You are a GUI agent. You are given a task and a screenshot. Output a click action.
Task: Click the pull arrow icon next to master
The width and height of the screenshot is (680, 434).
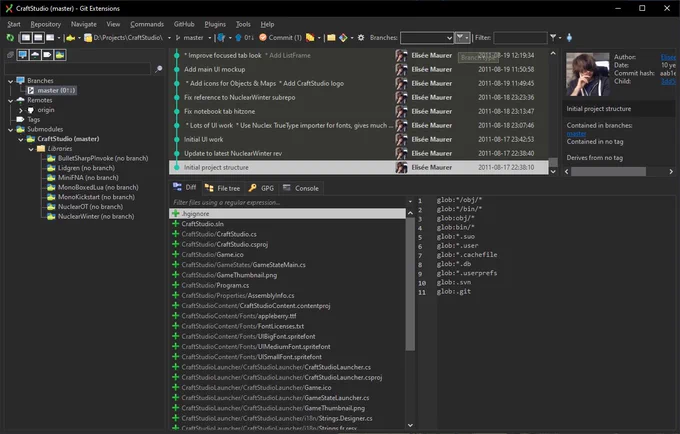pos(221,38)
